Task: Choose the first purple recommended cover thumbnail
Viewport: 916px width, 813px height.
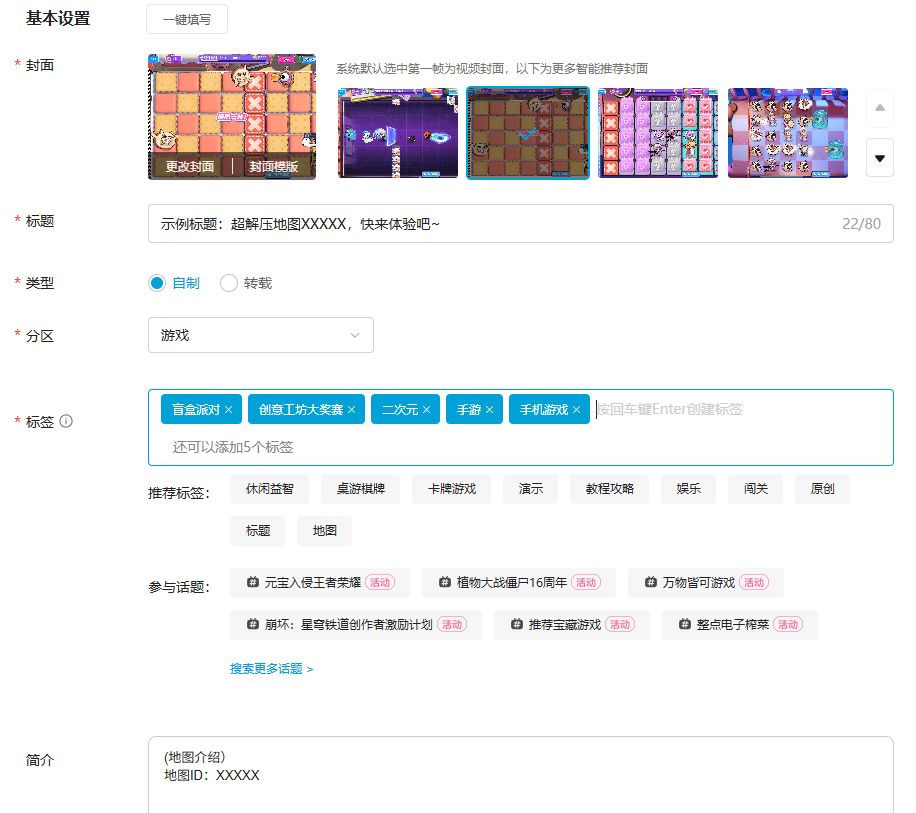Action: 398,133
